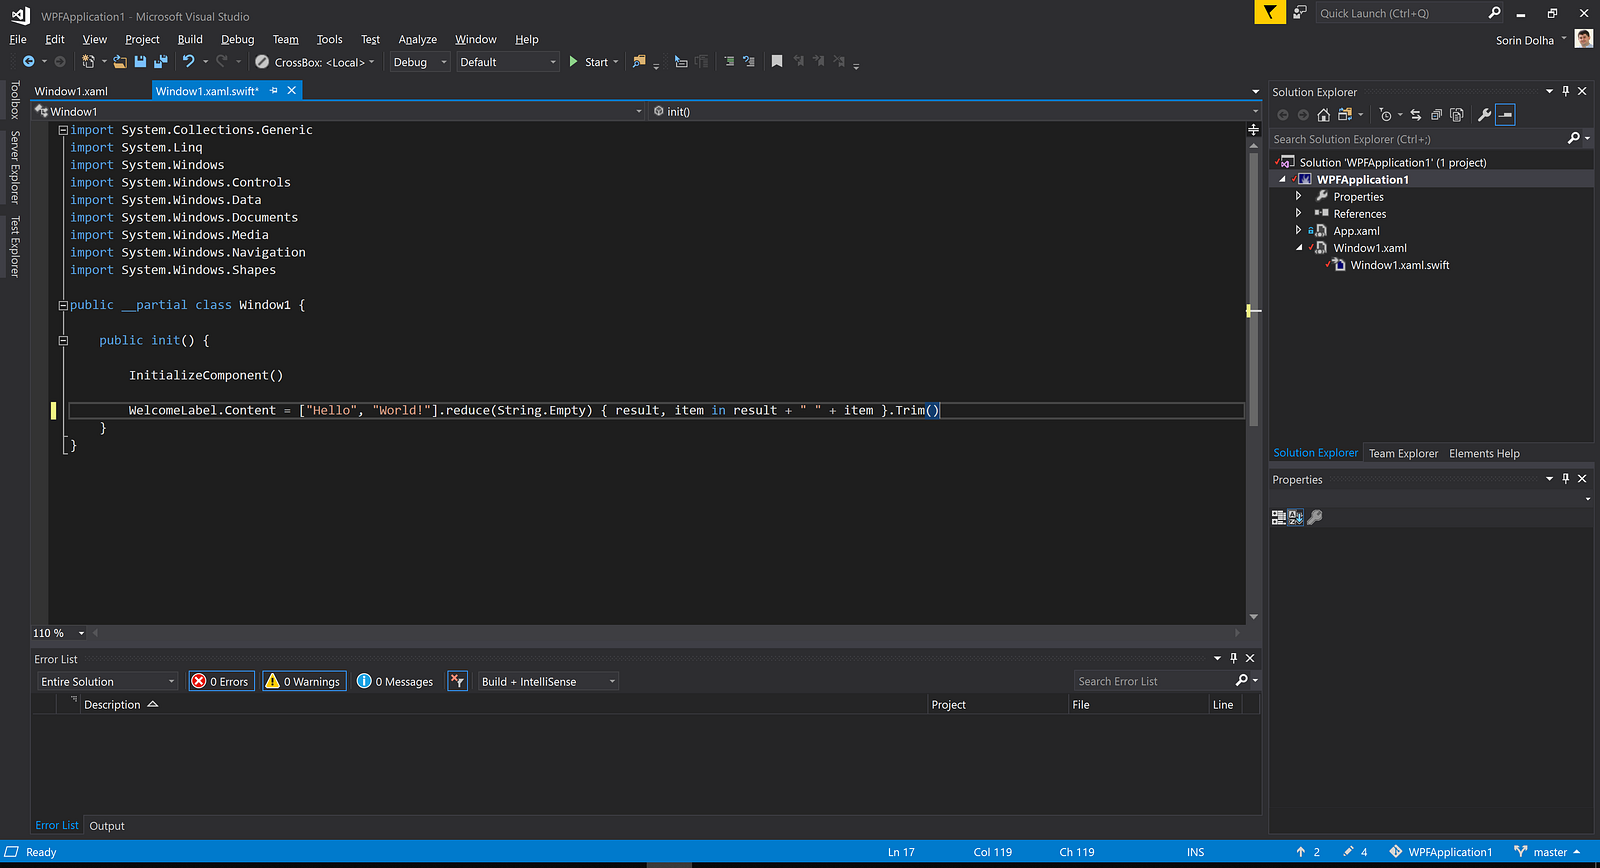The image size is (1600, 868).
Task: Toggle a bookmark with the bookmark icon
Action: [x=777, y=62]
